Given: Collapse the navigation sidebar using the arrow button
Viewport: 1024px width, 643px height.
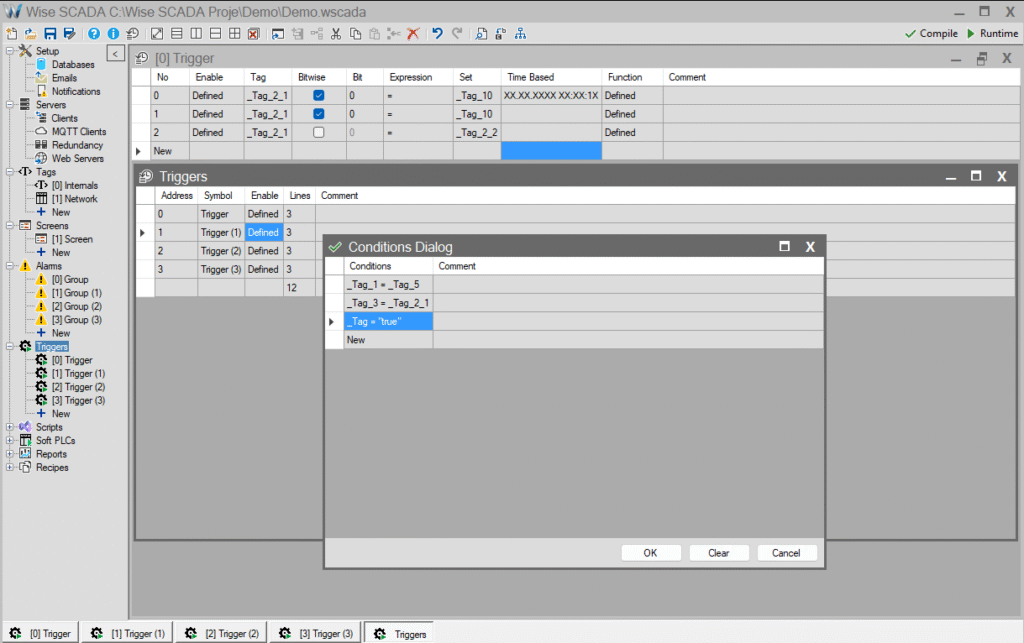Looking at the screenshot, I should [x=116, y=54].
